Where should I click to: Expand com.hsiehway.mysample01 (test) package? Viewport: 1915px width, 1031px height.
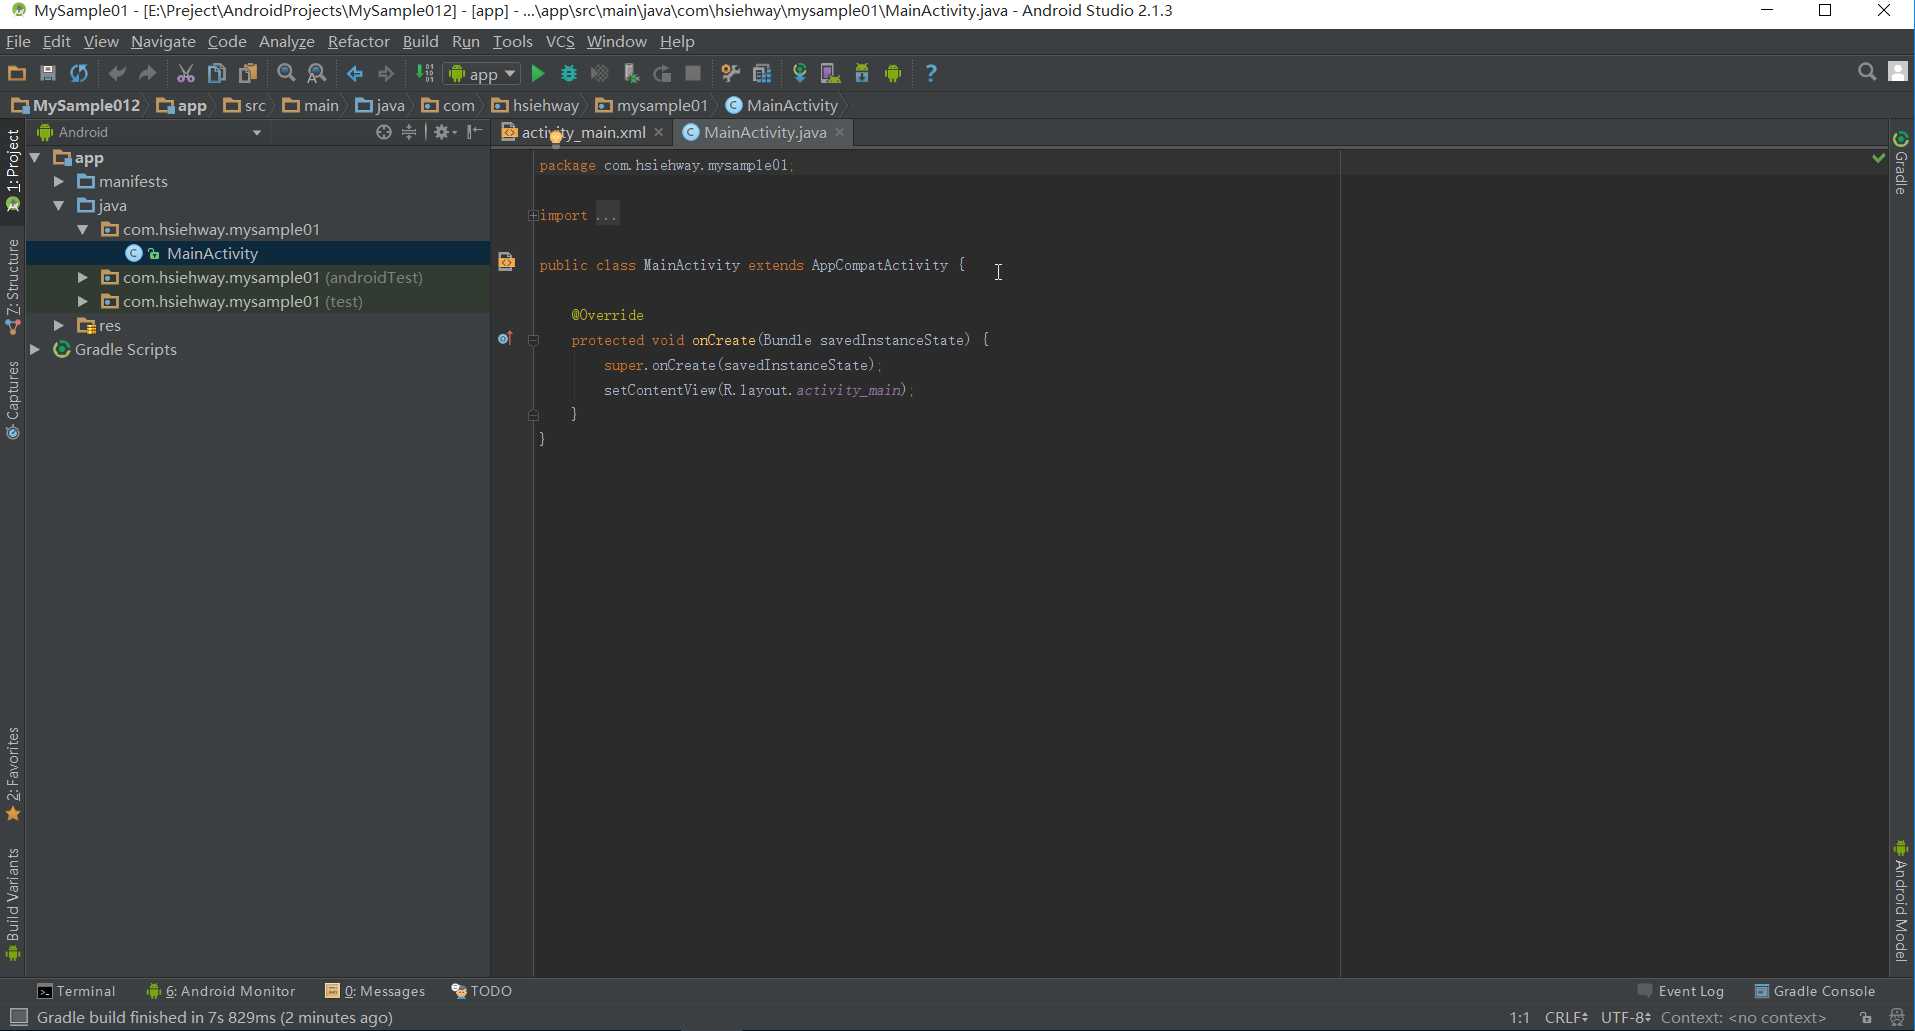[x=83, y=302]
